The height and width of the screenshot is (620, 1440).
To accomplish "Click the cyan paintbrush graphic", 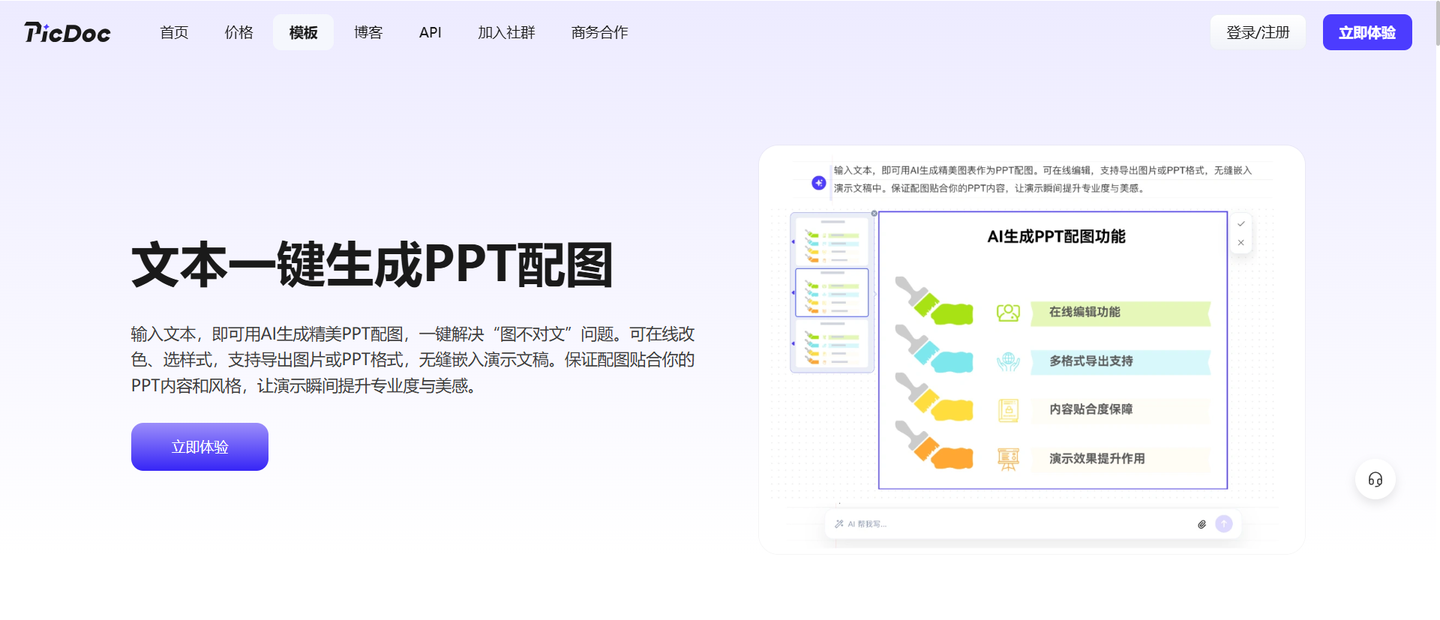I will 935,349.
